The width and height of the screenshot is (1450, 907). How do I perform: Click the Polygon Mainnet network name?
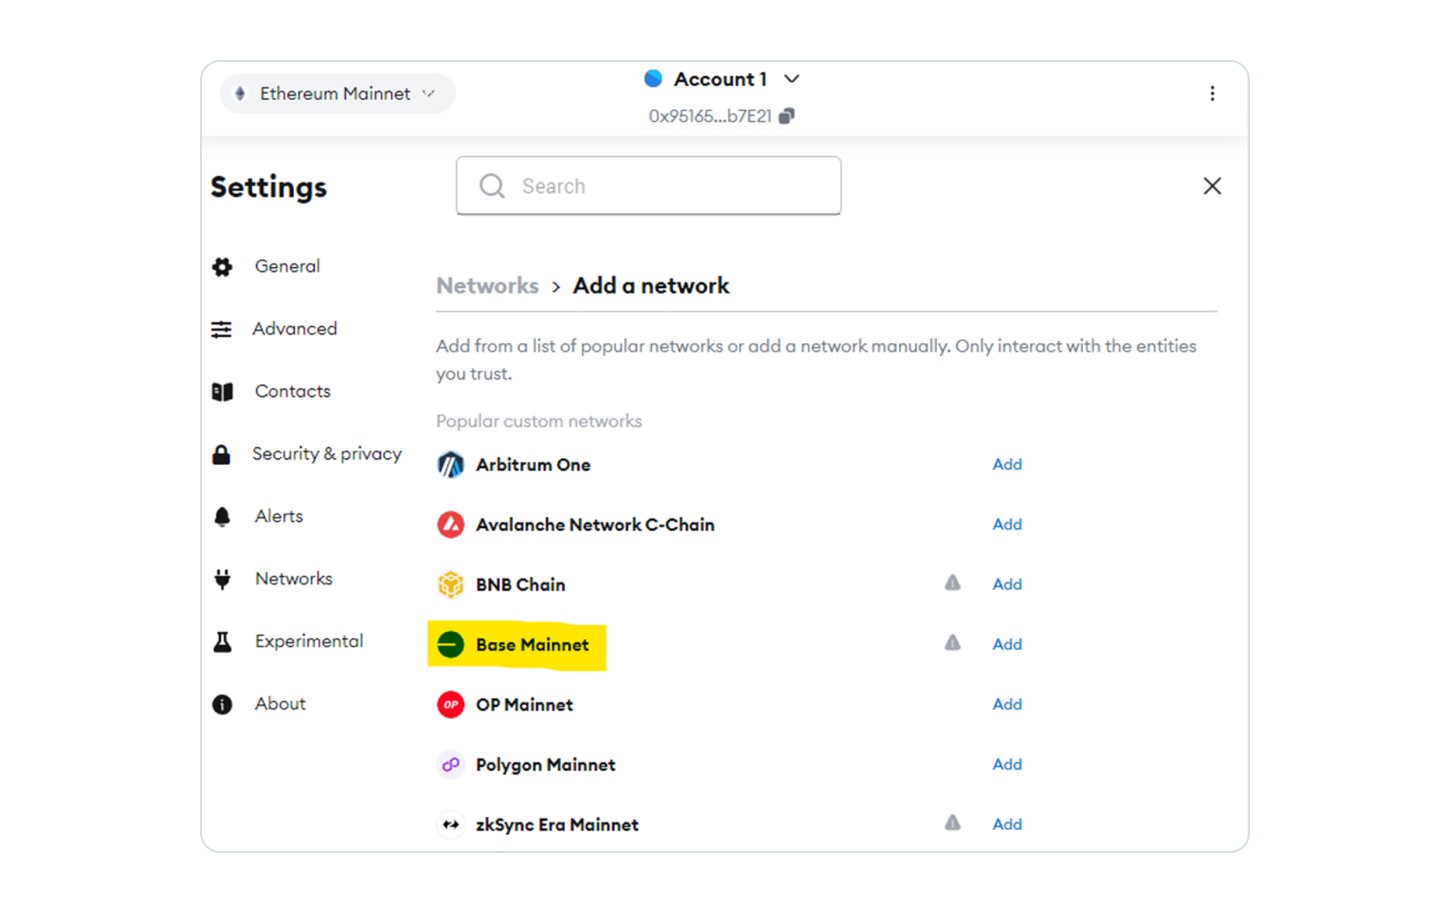pyautogui.click(x=545, y=765)
